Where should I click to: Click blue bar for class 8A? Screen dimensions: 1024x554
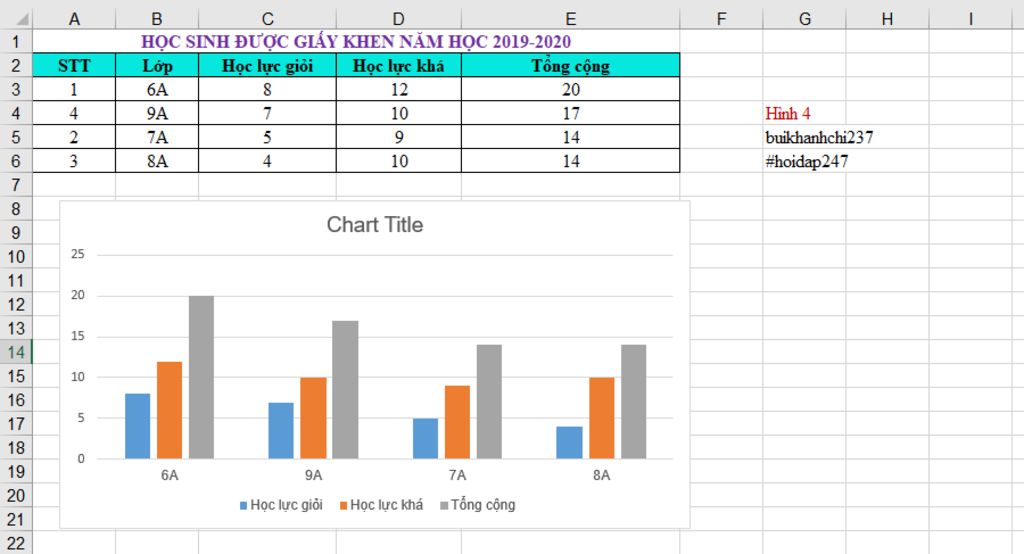point(569,442)
